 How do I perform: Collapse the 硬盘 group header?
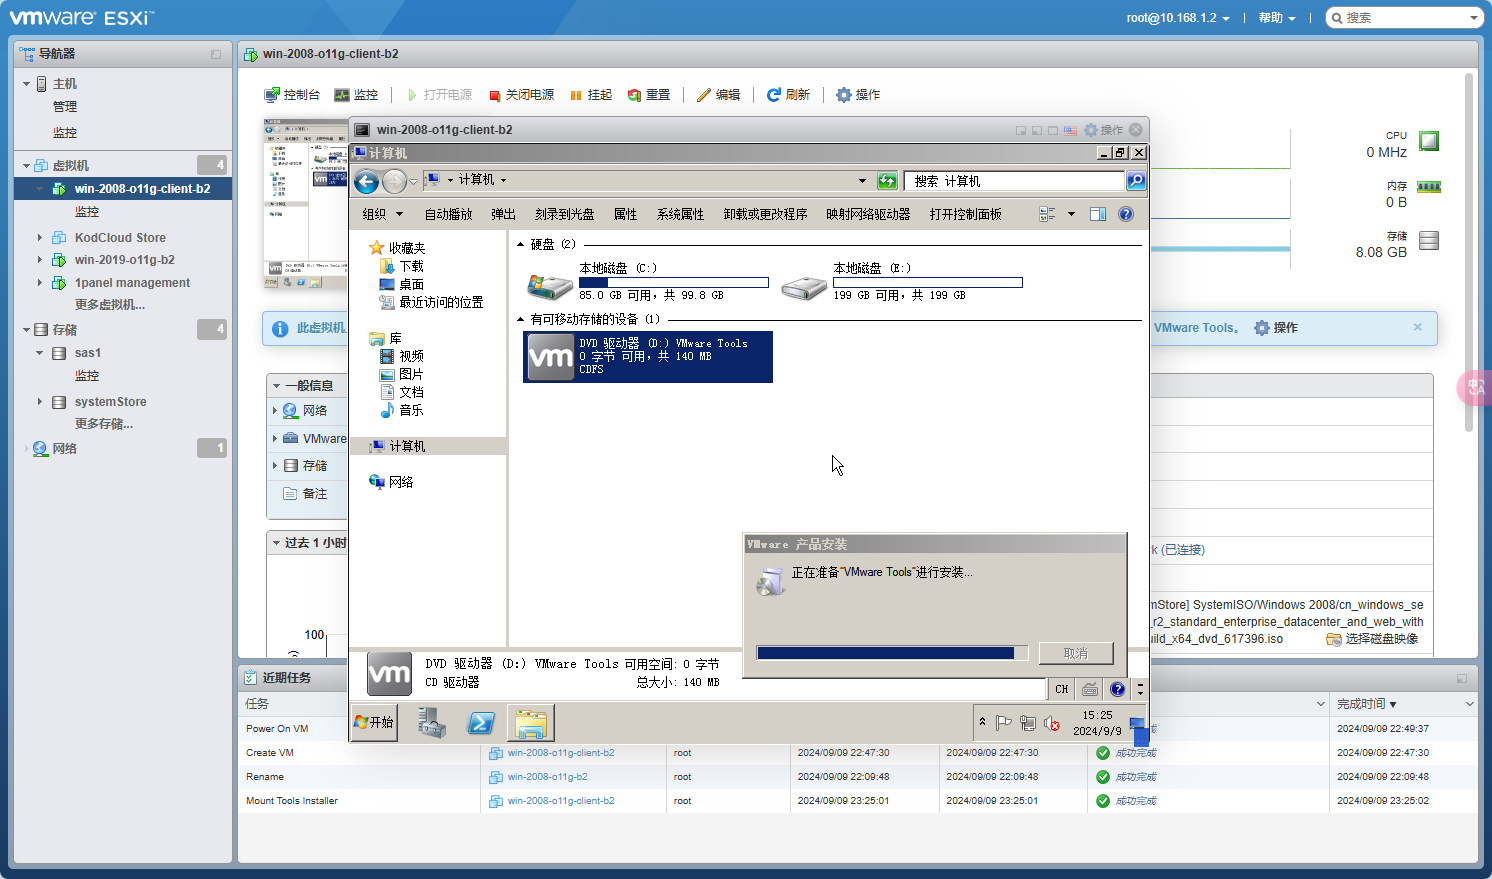520,244
